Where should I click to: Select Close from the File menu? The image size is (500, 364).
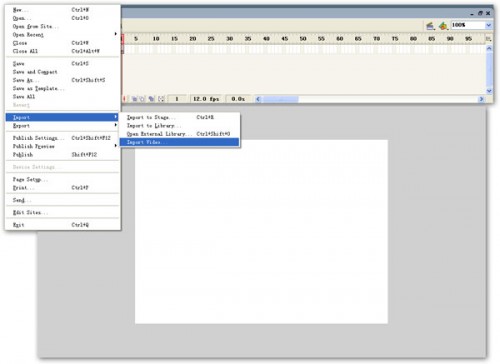[62, 43]
